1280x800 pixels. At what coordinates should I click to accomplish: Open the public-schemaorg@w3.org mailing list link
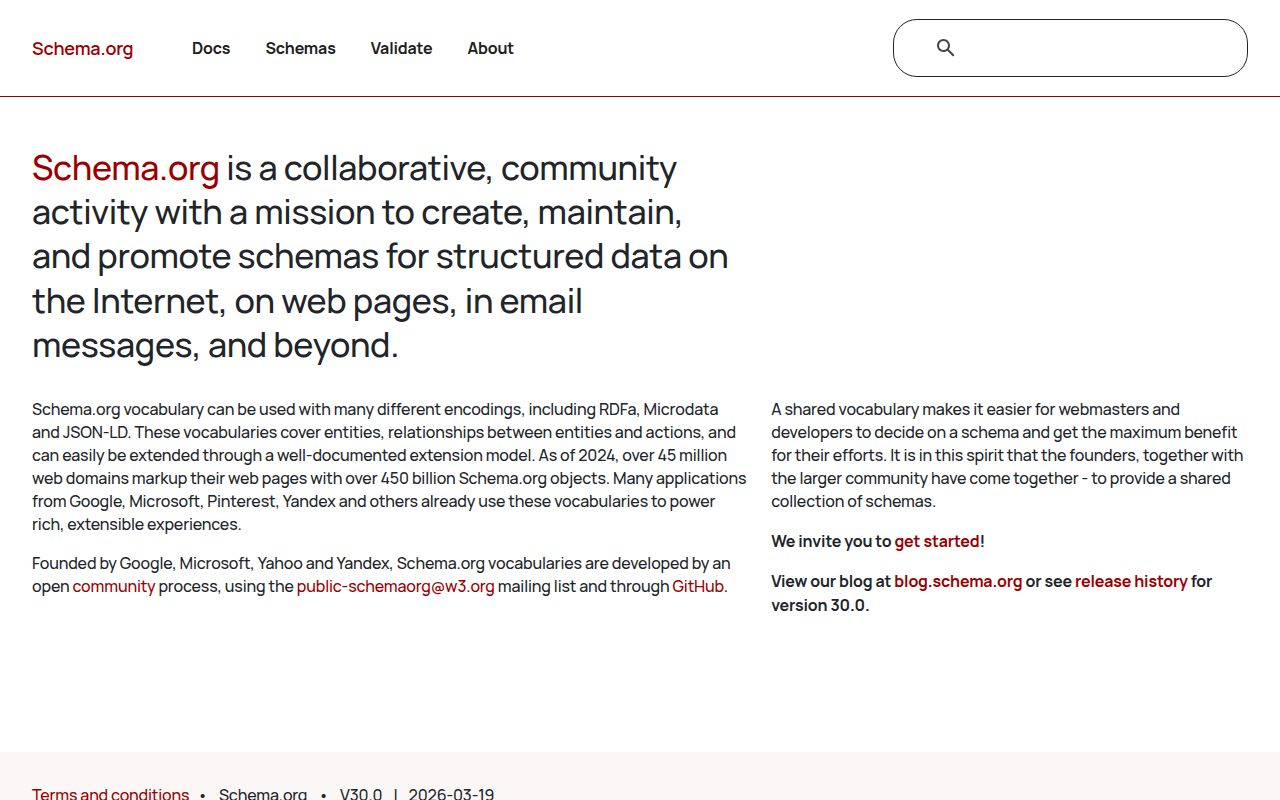pos(395,586)
